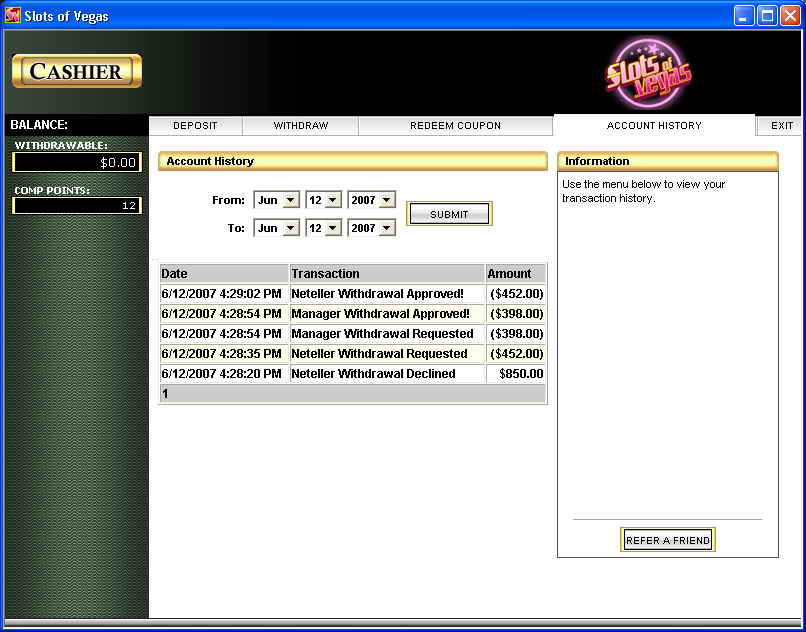Select the Neteller Withdrawal Declined row
The width and height of the screenshot is (806, 632).
353,374
